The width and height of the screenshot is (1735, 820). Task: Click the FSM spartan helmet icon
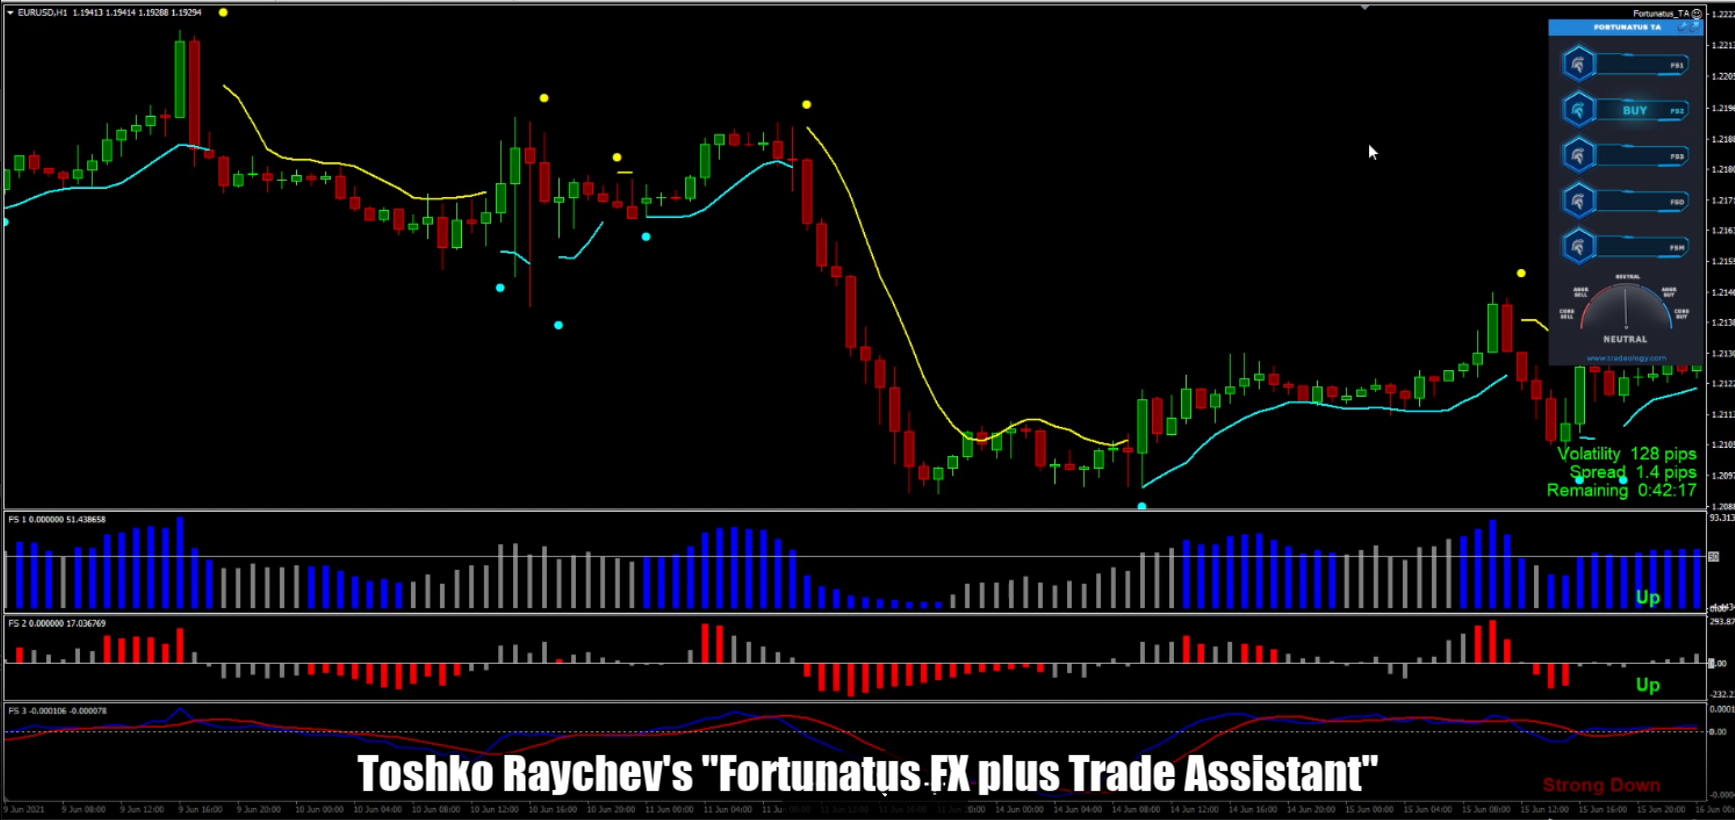coord(1578,247)
